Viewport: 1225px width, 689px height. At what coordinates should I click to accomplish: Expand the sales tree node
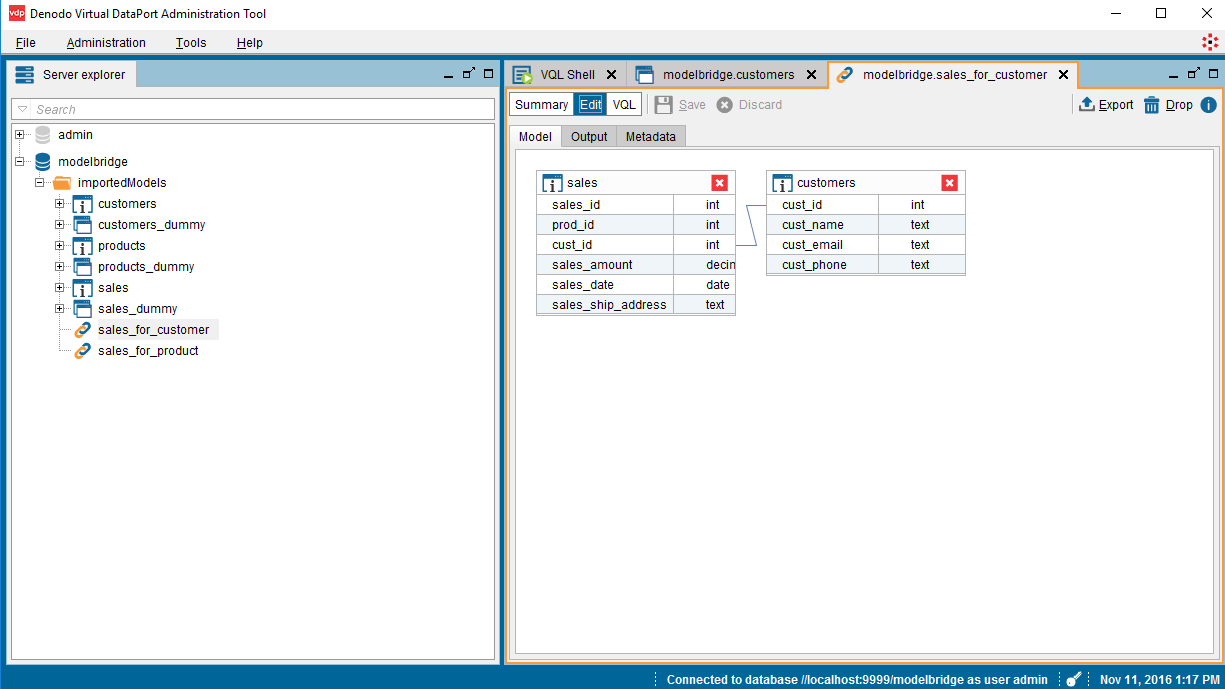coord(60,288)
